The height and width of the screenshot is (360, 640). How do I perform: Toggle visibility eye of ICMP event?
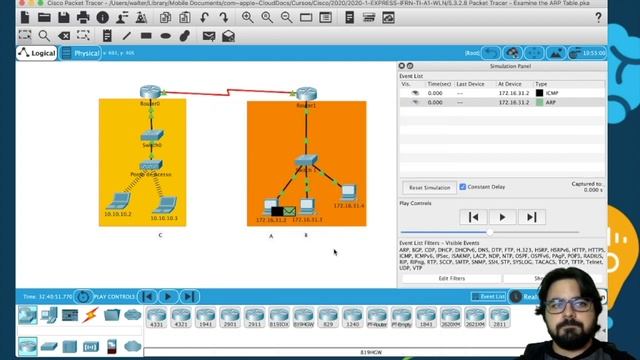click(415, 93)
